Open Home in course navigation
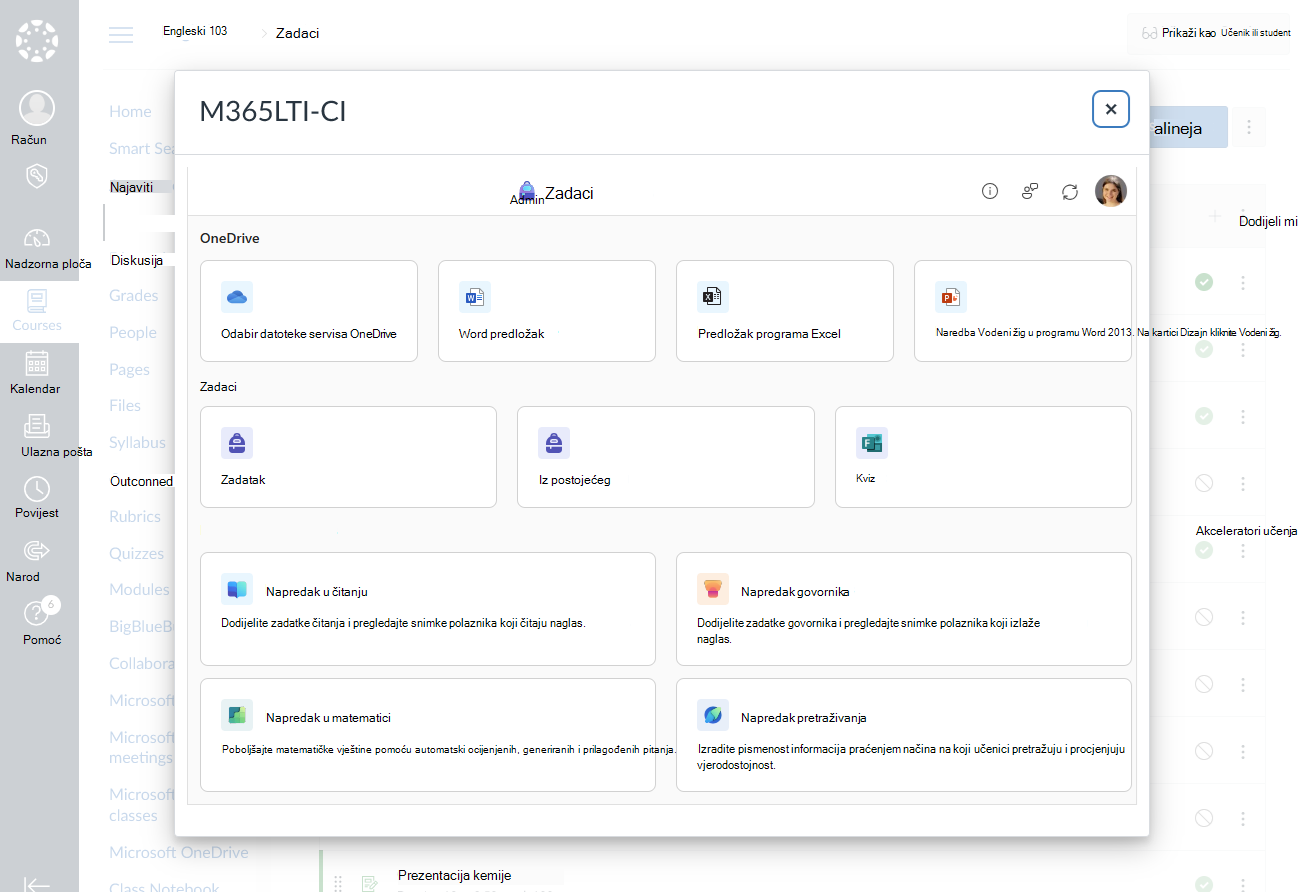Viewport: 1298px width, 892px height. [x=130, y=112]
